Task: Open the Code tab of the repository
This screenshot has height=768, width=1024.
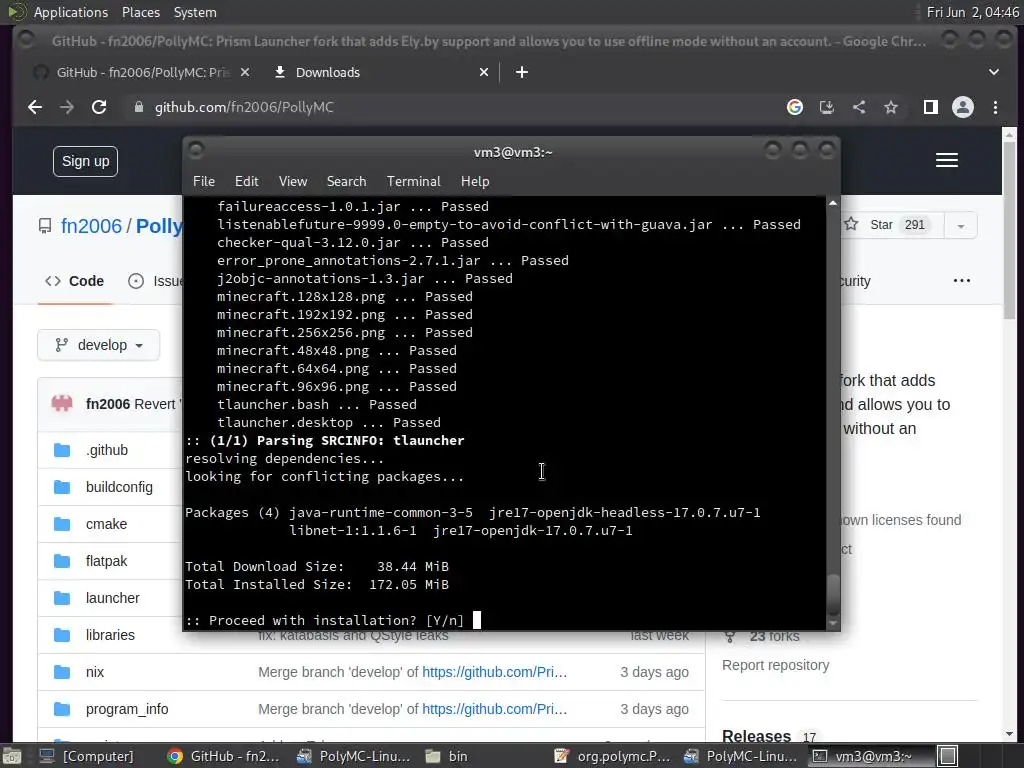Action: (74, 281)
